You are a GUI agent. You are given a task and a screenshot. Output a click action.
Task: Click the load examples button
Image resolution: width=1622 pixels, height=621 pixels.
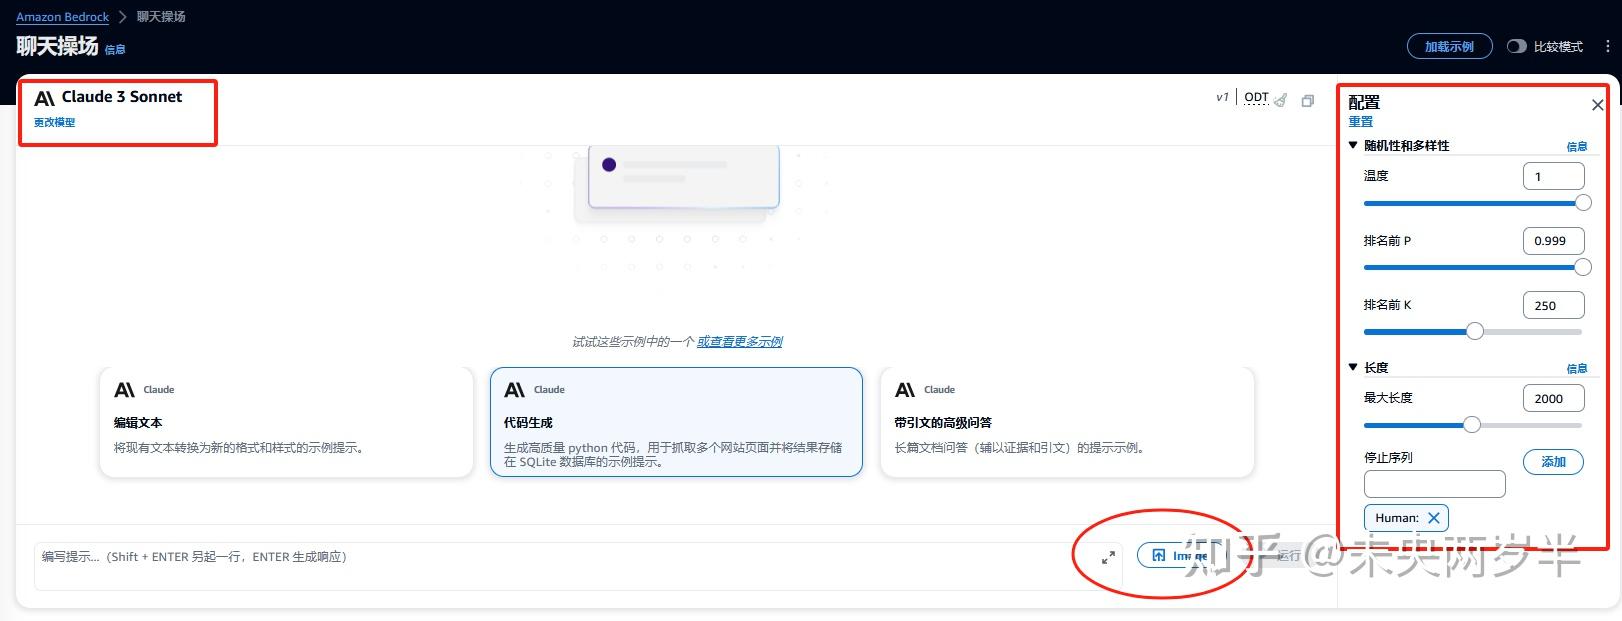[1449, 46]
